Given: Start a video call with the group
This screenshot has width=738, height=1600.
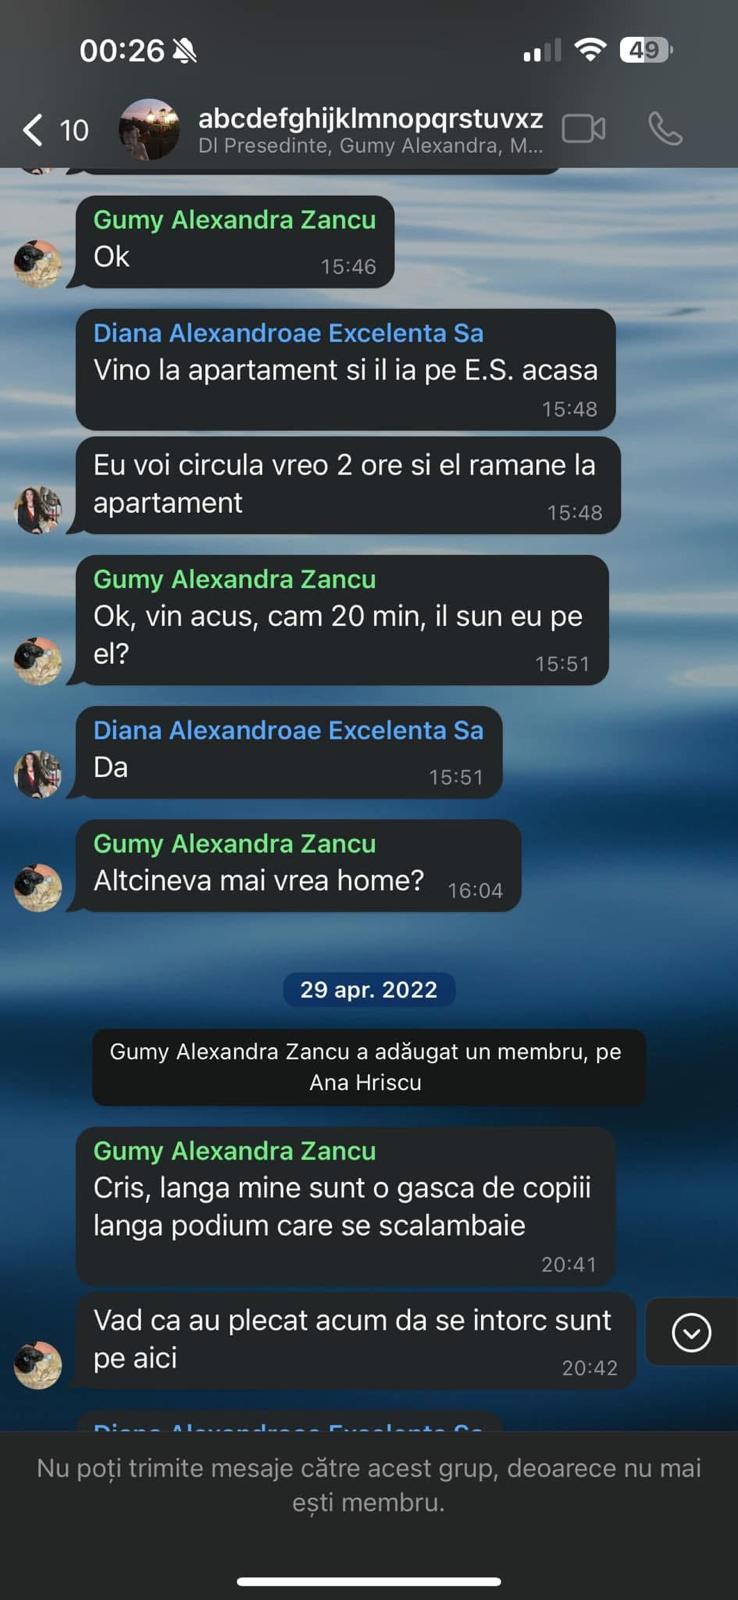Looking at the screenshot, I should coord(584,129).
